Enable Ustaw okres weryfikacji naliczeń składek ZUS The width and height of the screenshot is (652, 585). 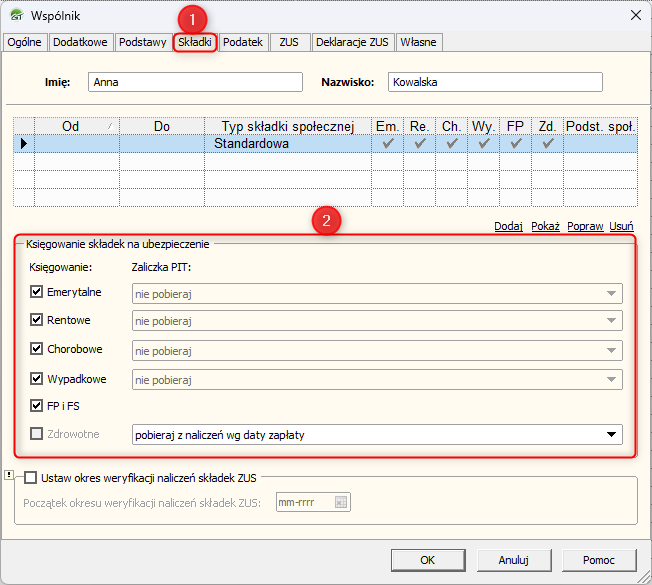tap(30, 478)
